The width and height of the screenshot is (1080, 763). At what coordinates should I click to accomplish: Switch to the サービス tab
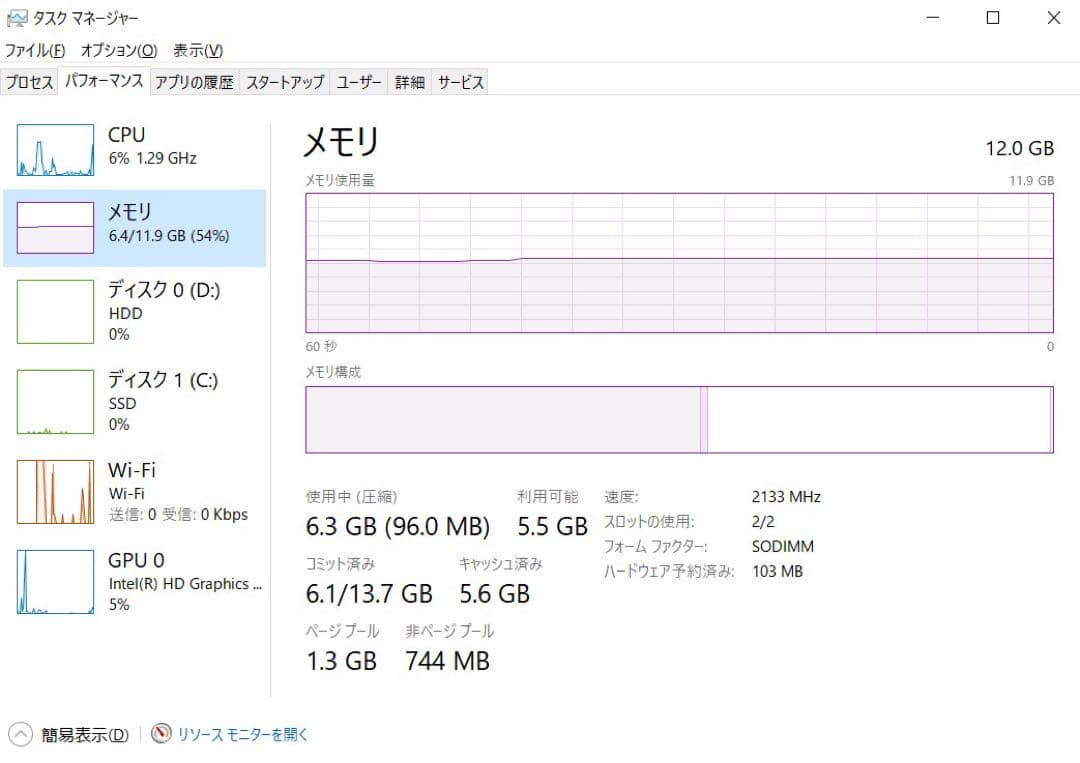(460, 82)
